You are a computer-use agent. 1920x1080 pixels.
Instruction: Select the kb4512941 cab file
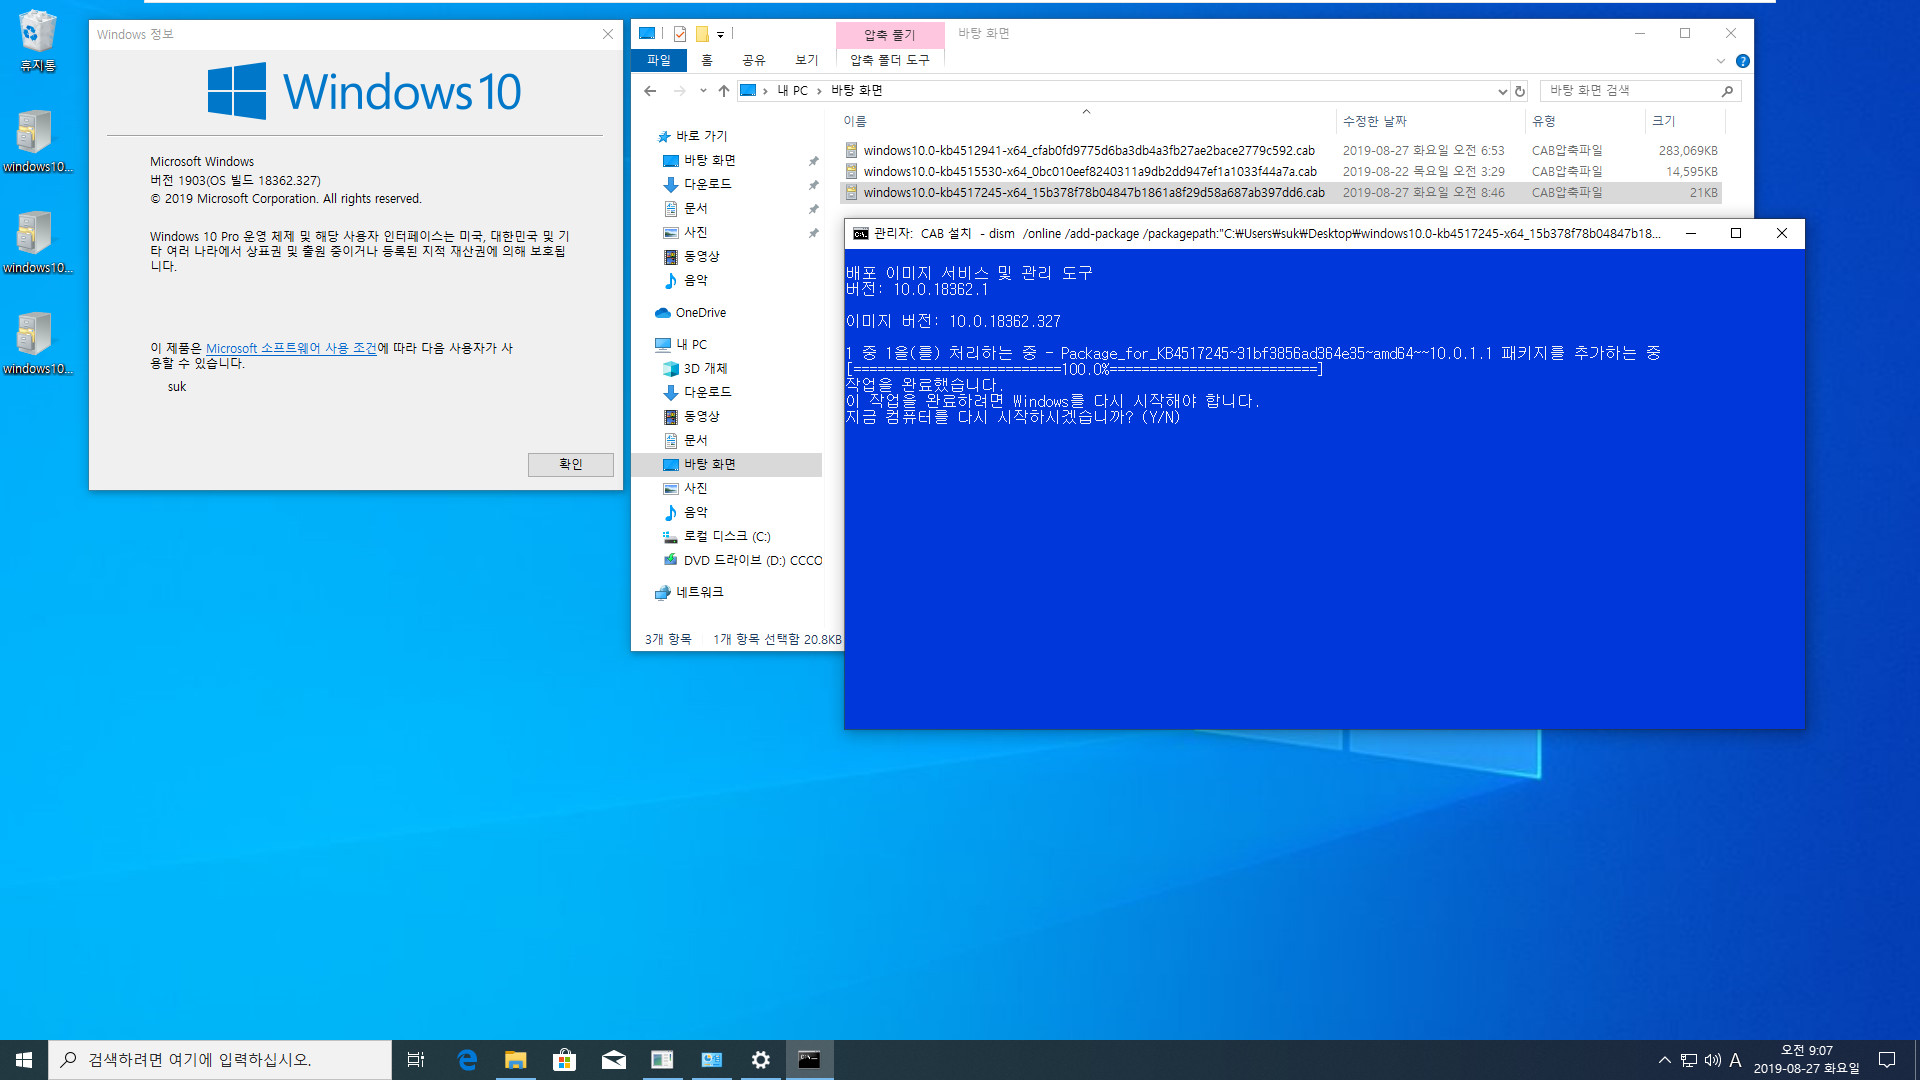point(1089,151)
